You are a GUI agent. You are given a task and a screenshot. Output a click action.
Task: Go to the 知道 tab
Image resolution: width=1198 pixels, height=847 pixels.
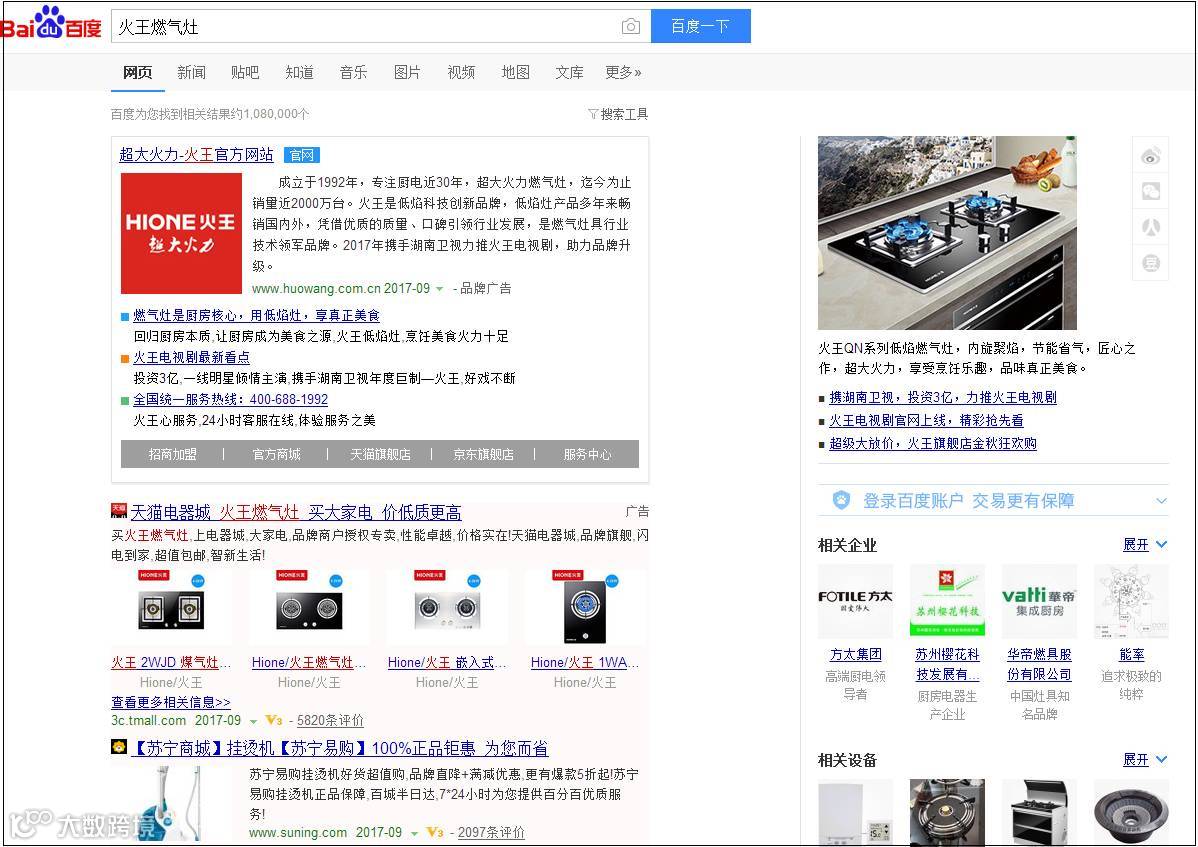pos(299,73)
